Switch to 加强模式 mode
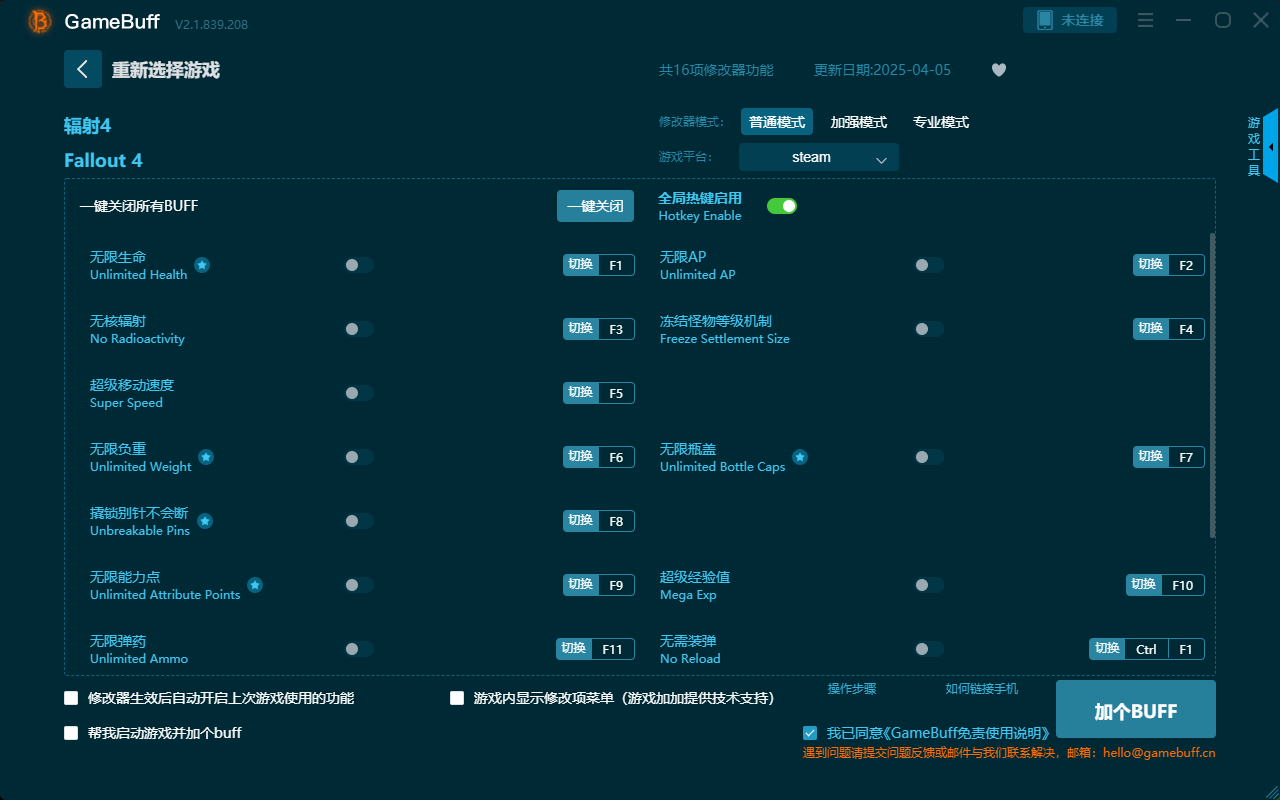Image resolution: width=1280 pixels, height=800 pixels. coord(858,121)
